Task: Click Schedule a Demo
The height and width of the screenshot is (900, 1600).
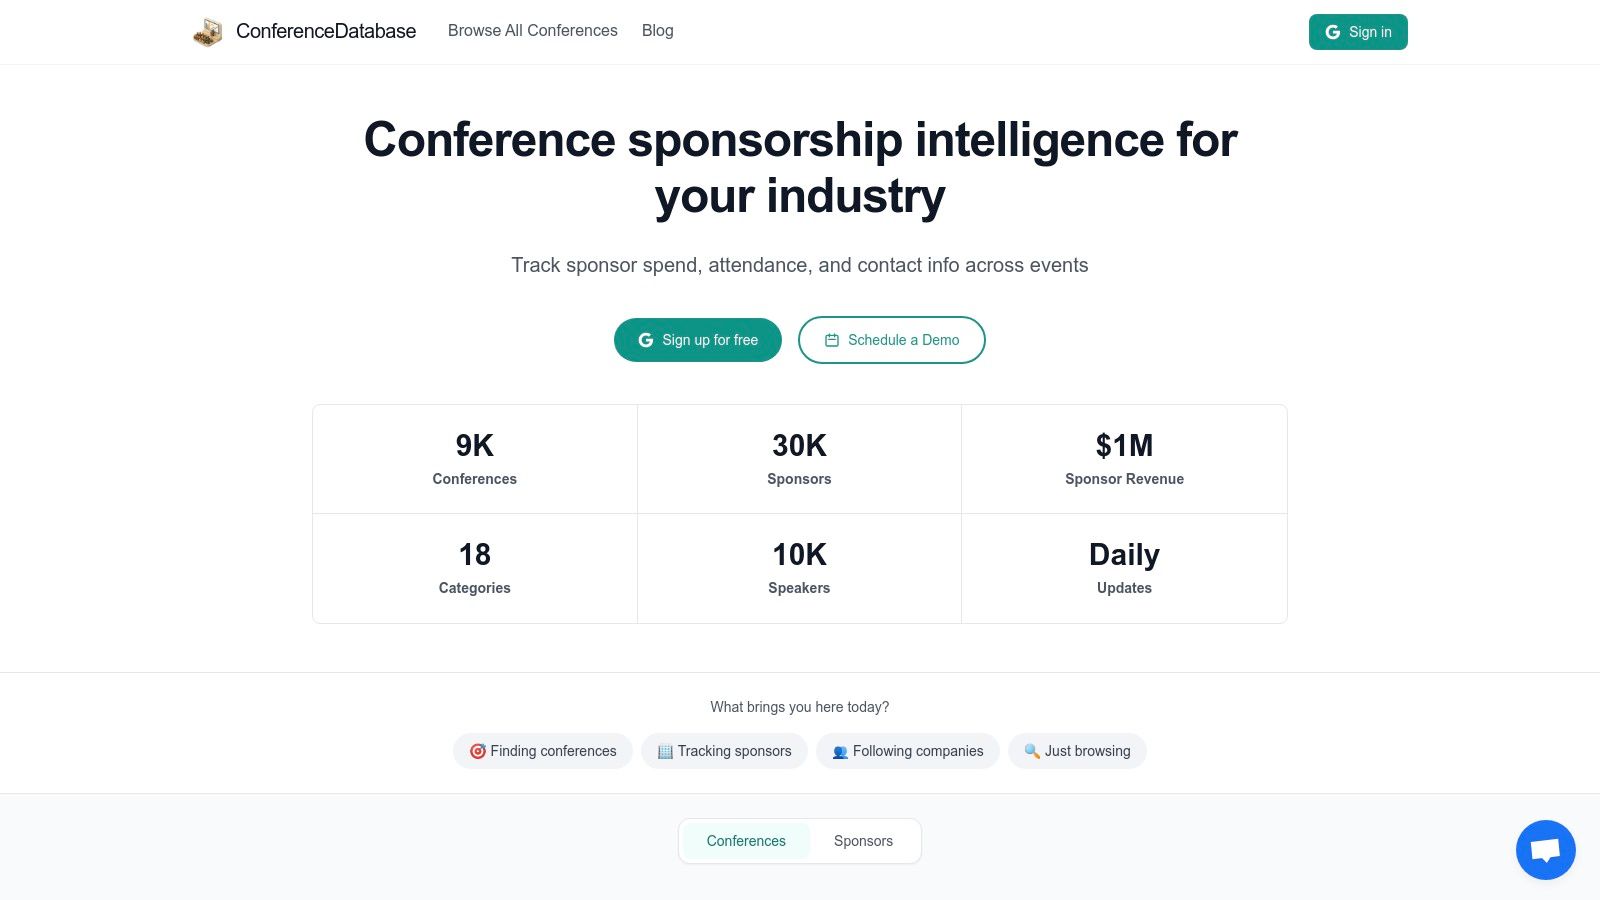Action: click(x=891, y=340)
